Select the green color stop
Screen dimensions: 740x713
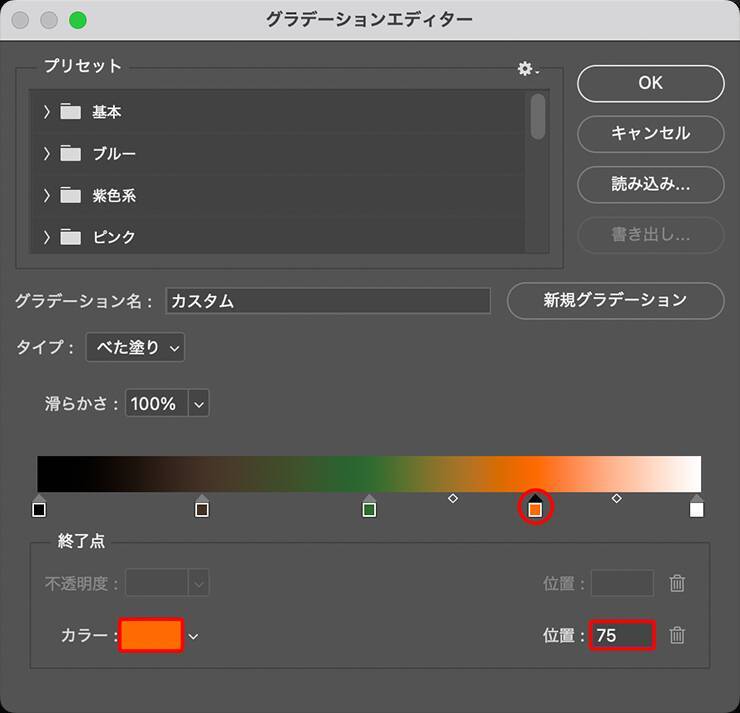[x=369, y=509]
